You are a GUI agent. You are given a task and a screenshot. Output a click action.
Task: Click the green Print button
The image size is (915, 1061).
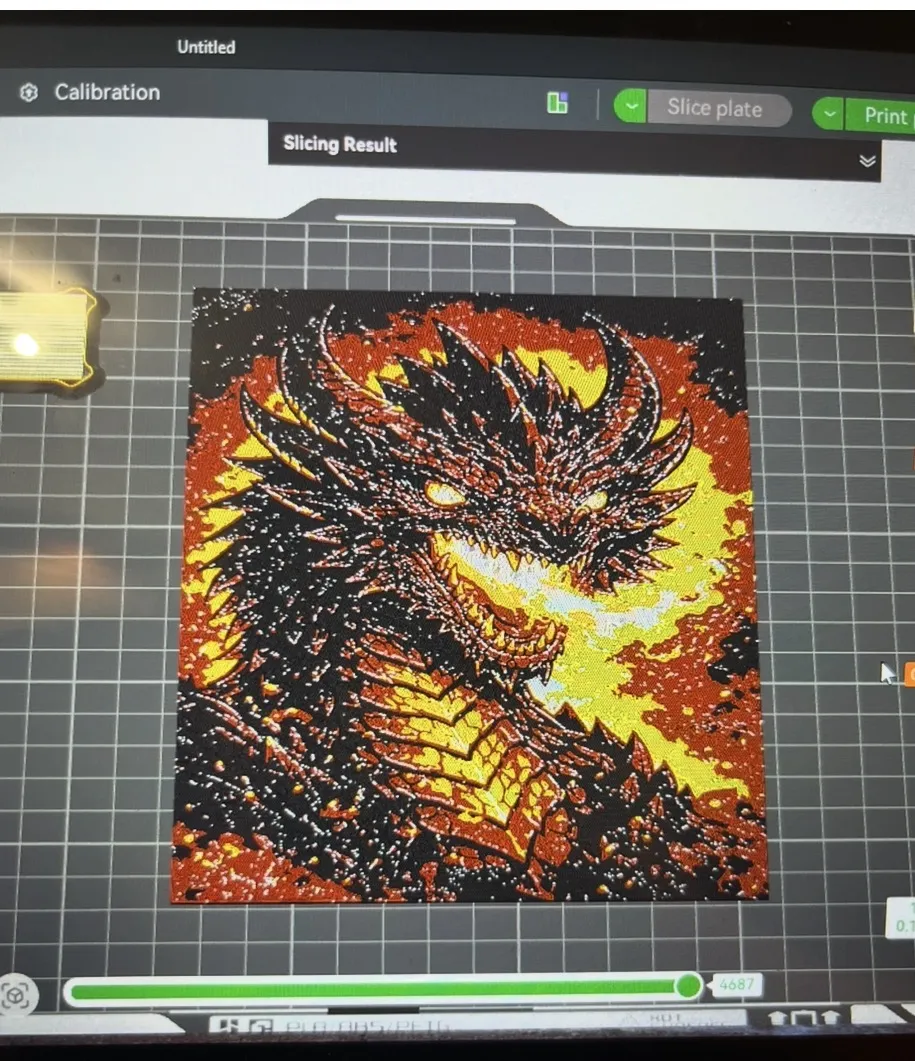point(880,116)
